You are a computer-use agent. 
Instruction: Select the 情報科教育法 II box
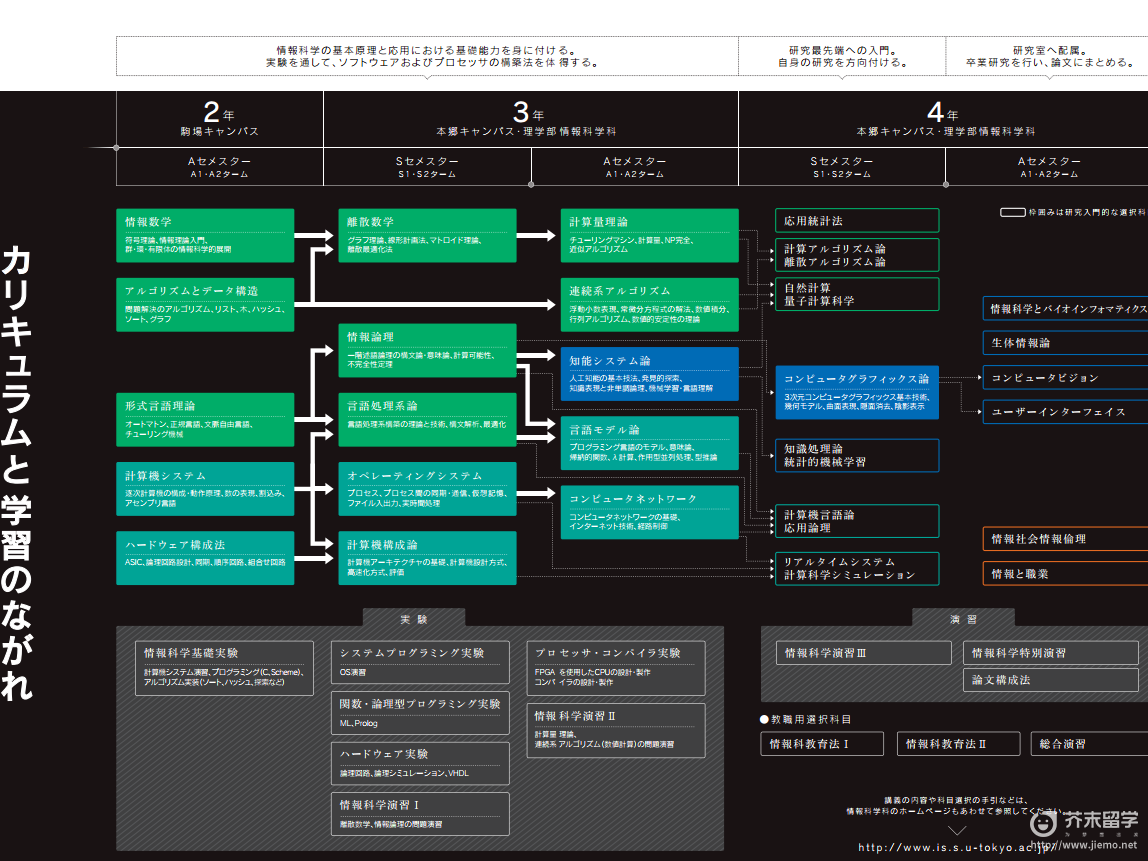[x=958, y=744]
